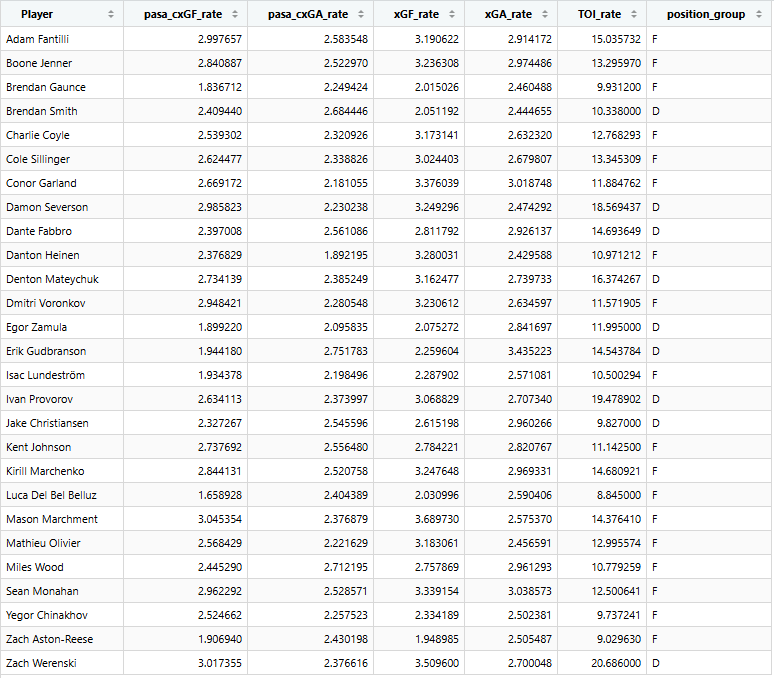
Task: Click value 2.997657 in Adam Fantilli row
Action: tap(220, 39)
